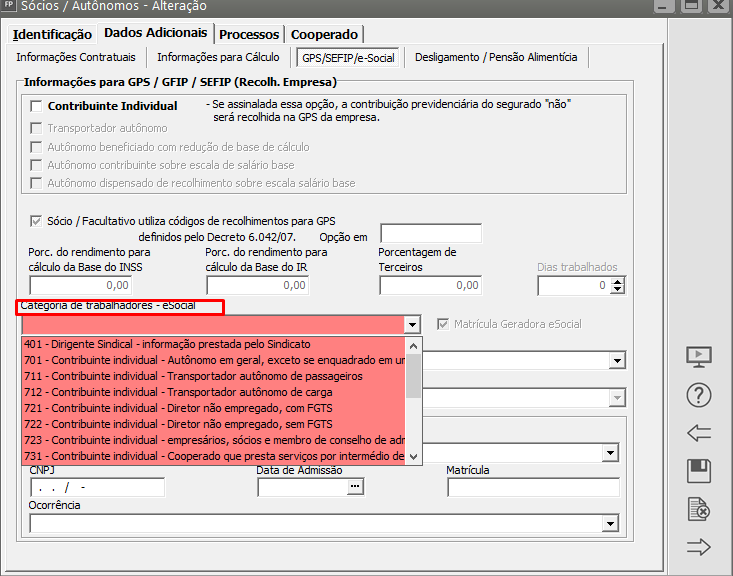The width and height of the screenshot is (733, 576).
Task: Click the cancel document icon
Action: click(699, 509)
